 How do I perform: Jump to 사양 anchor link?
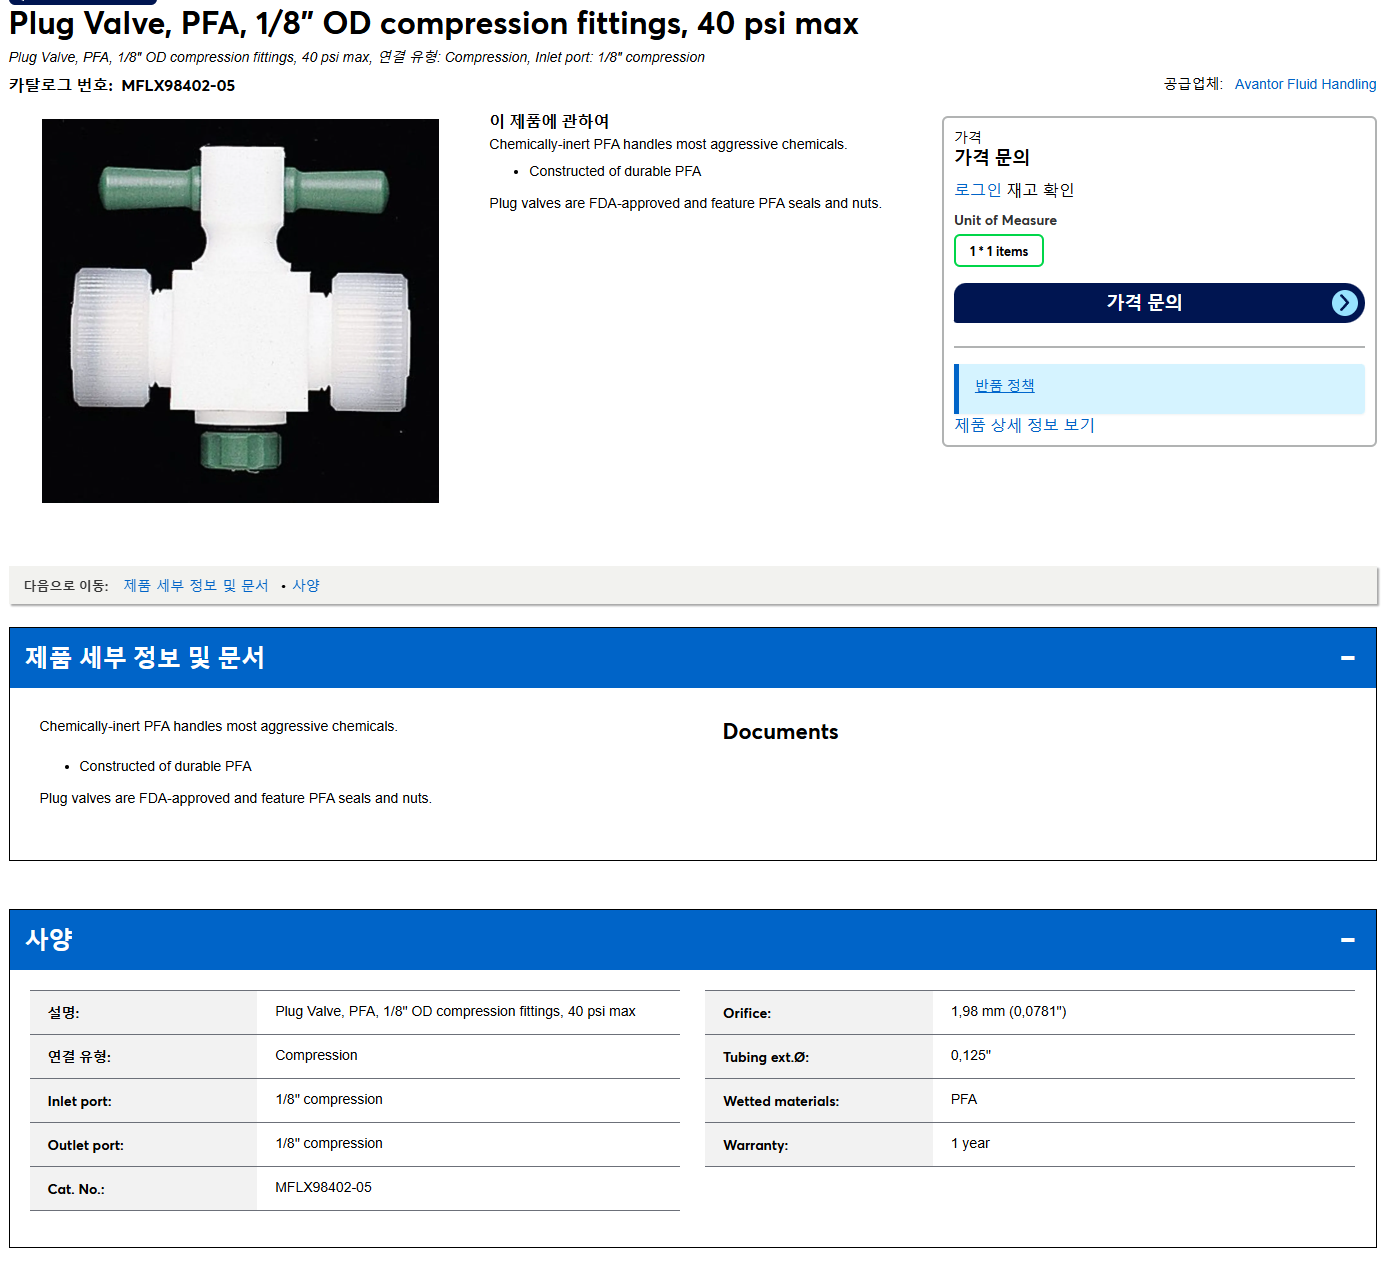(306, 586)
